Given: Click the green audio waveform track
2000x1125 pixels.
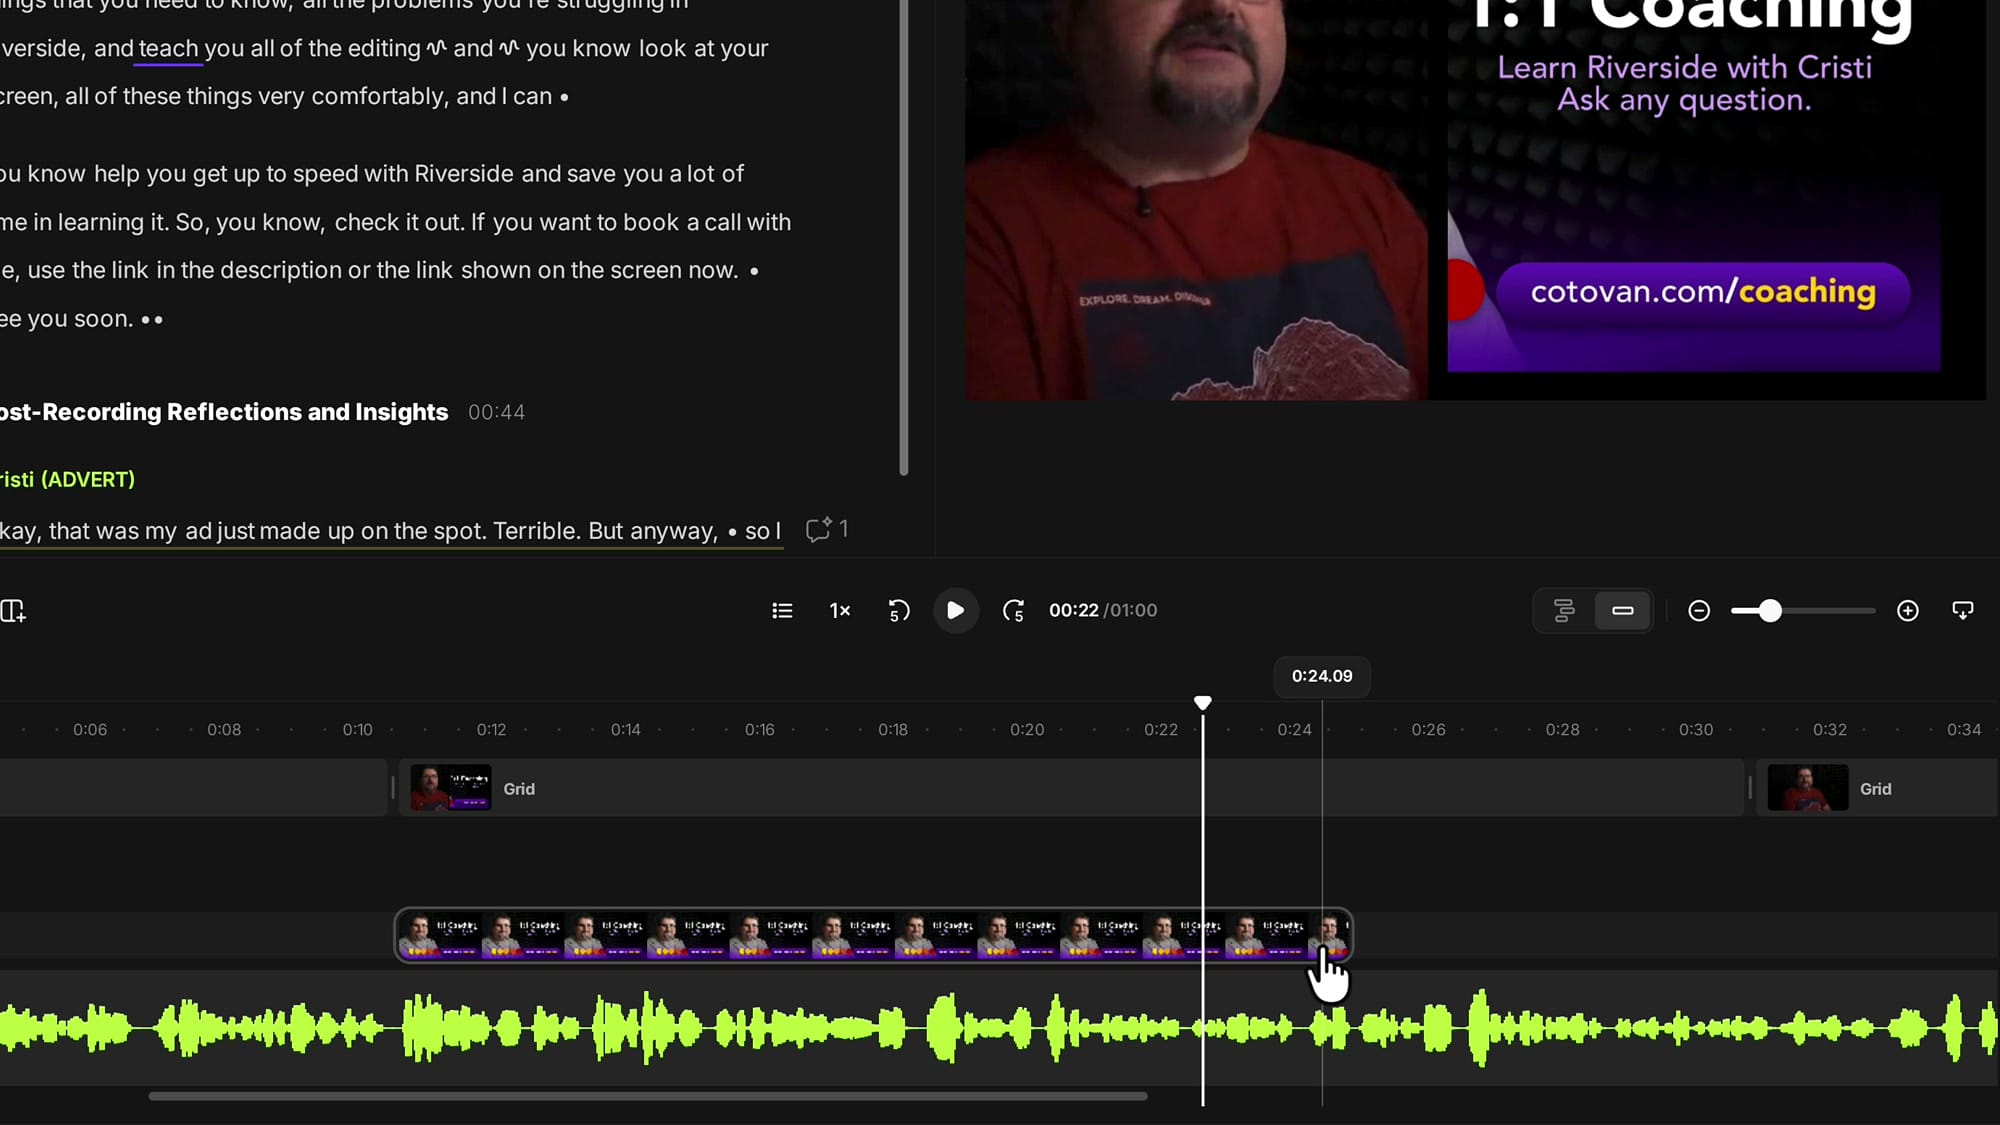Looking at the screenshot, I should click(1000, 1027).
